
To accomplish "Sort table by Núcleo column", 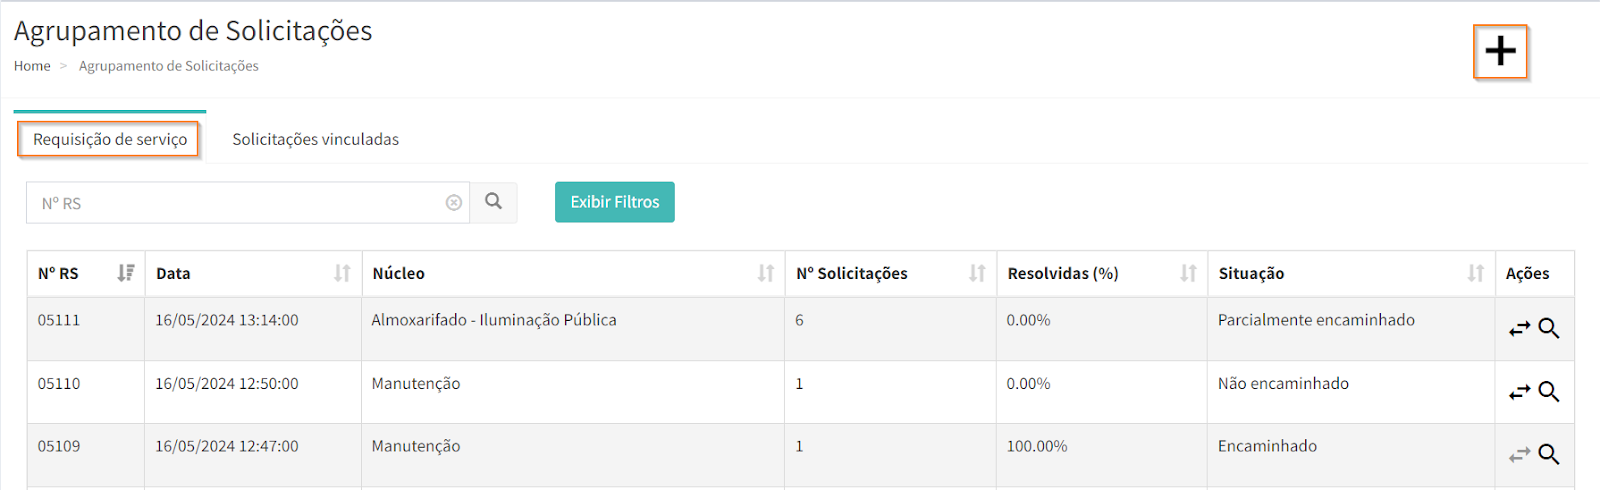I will coord(765,273).
